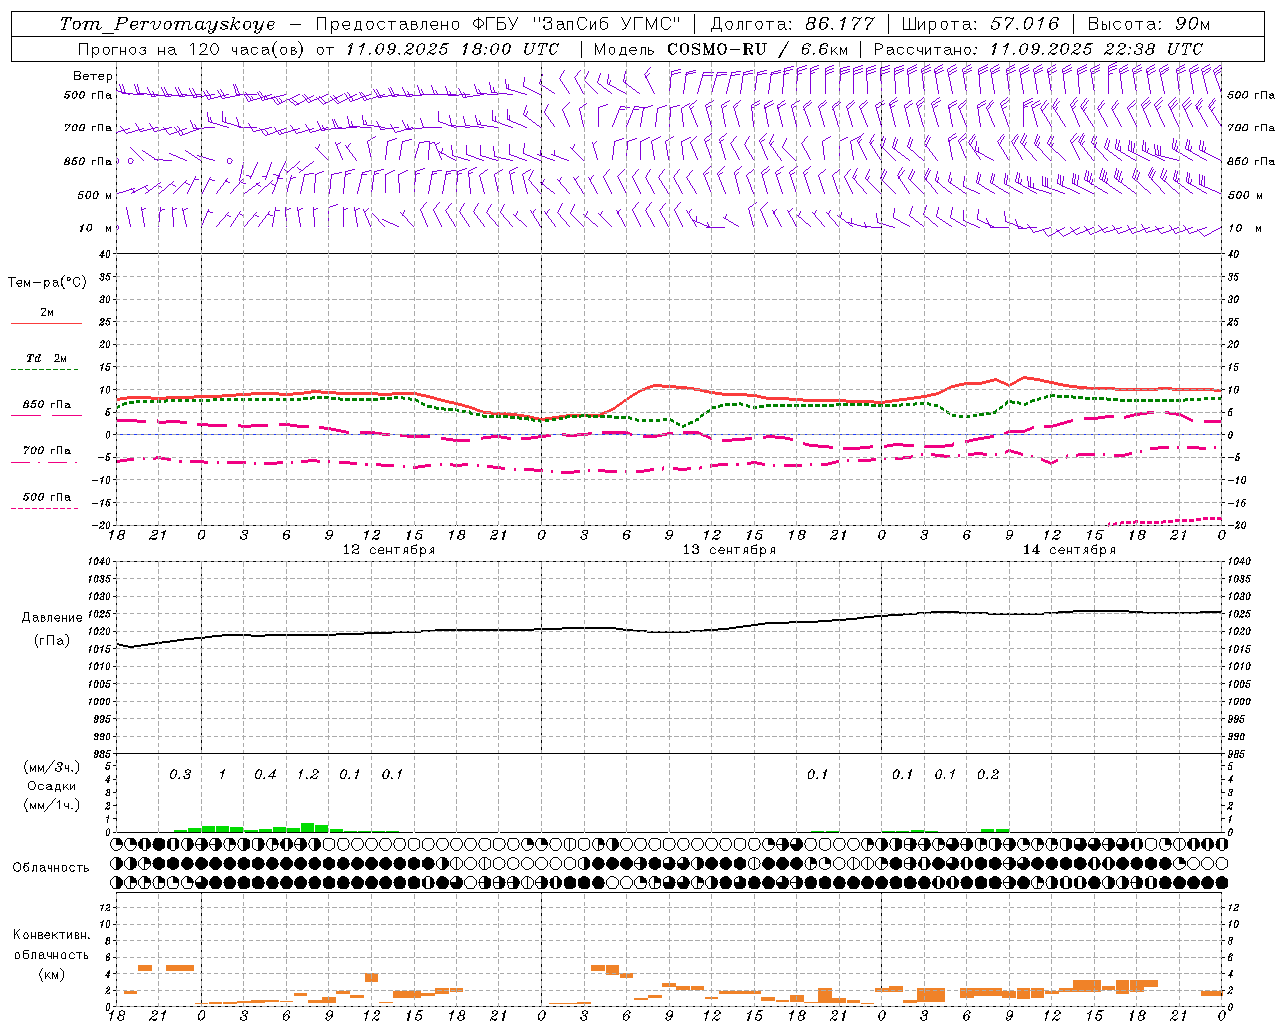Click the 700 гПа temperature legend line sample
This screenshot has height=1024, width=1280.
[46, 462]
